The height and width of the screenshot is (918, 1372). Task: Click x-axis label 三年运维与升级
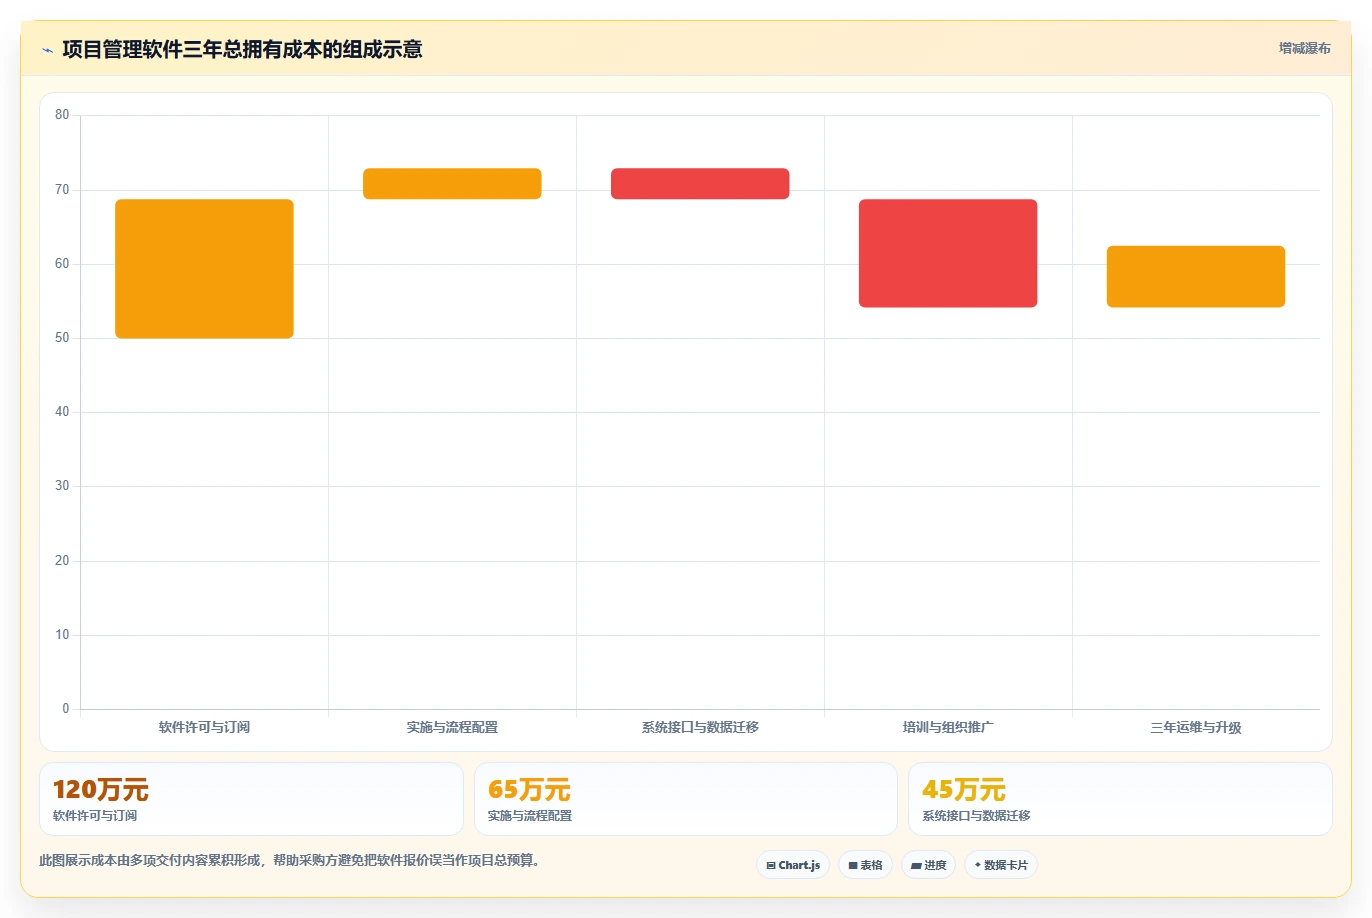coord(1196,727)
